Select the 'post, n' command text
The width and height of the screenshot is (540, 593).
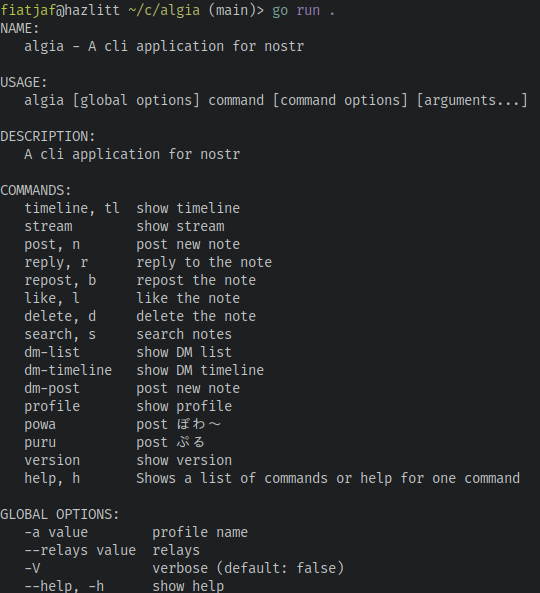(x=52, y=244)
